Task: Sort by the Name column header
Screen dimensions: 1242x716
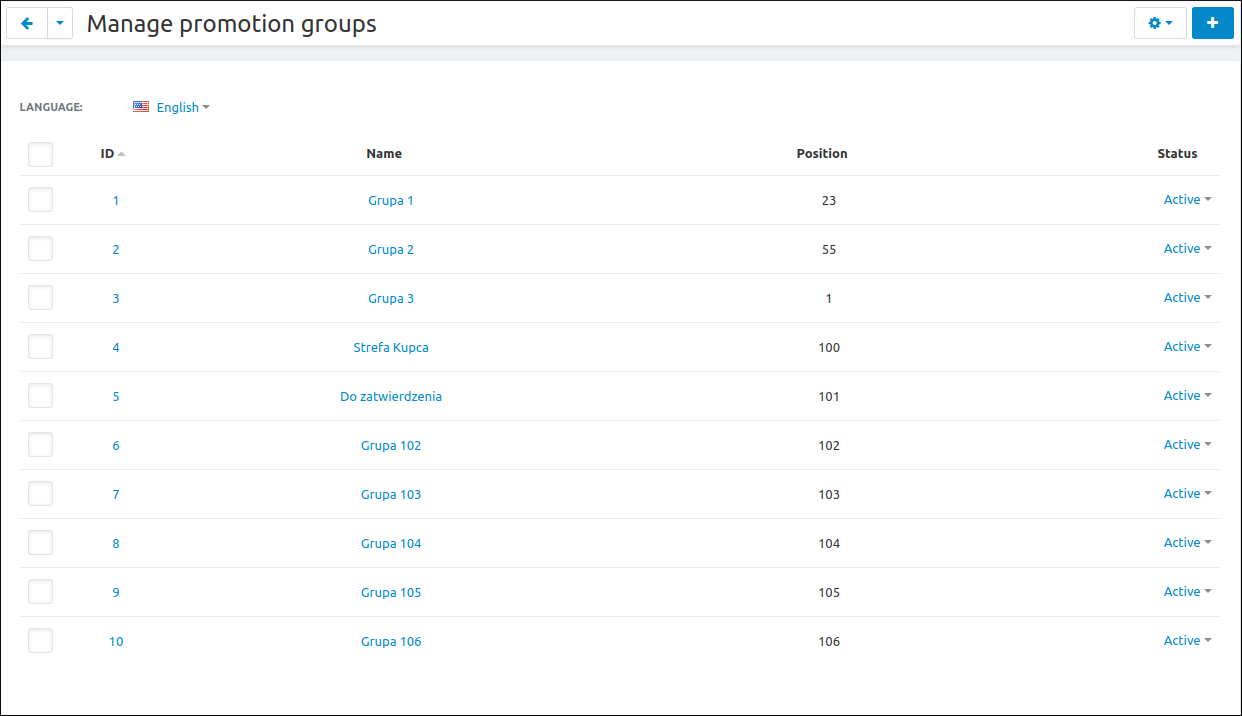Action: point(384,154)
